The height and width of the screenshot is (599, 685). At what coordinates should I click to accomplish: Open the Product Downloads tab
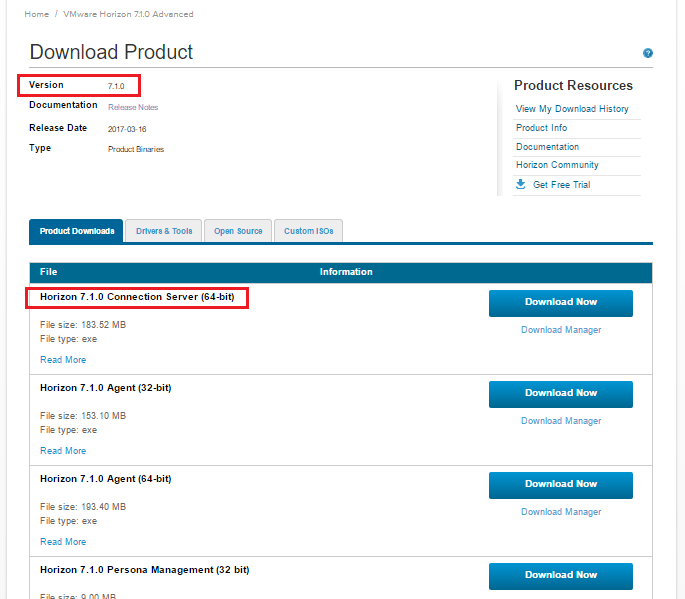[77, 231]
